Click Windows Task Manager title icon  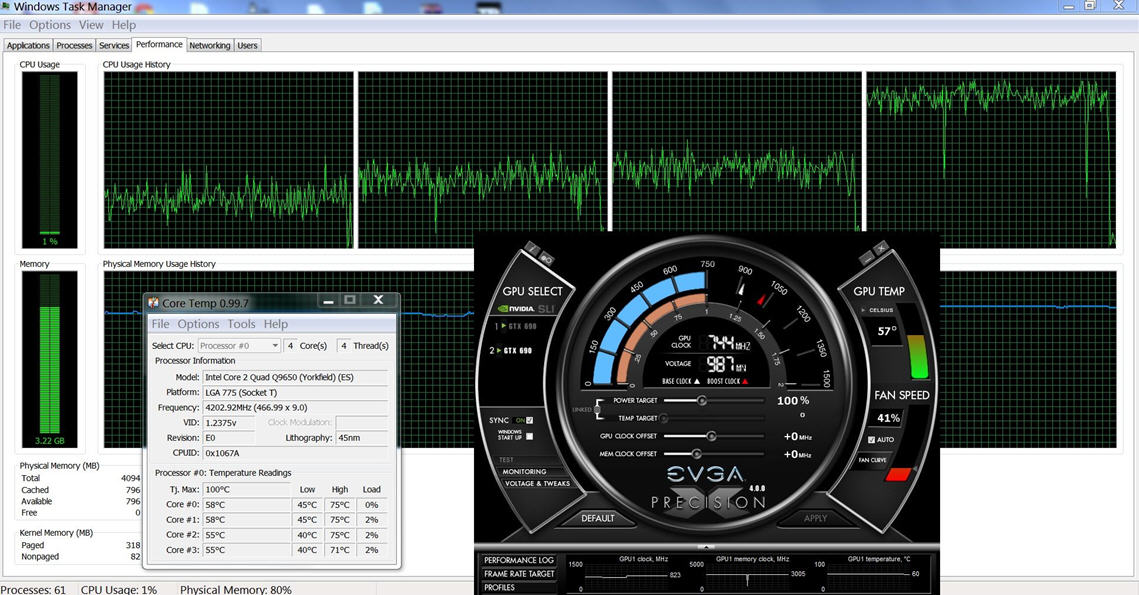point(6,6)
